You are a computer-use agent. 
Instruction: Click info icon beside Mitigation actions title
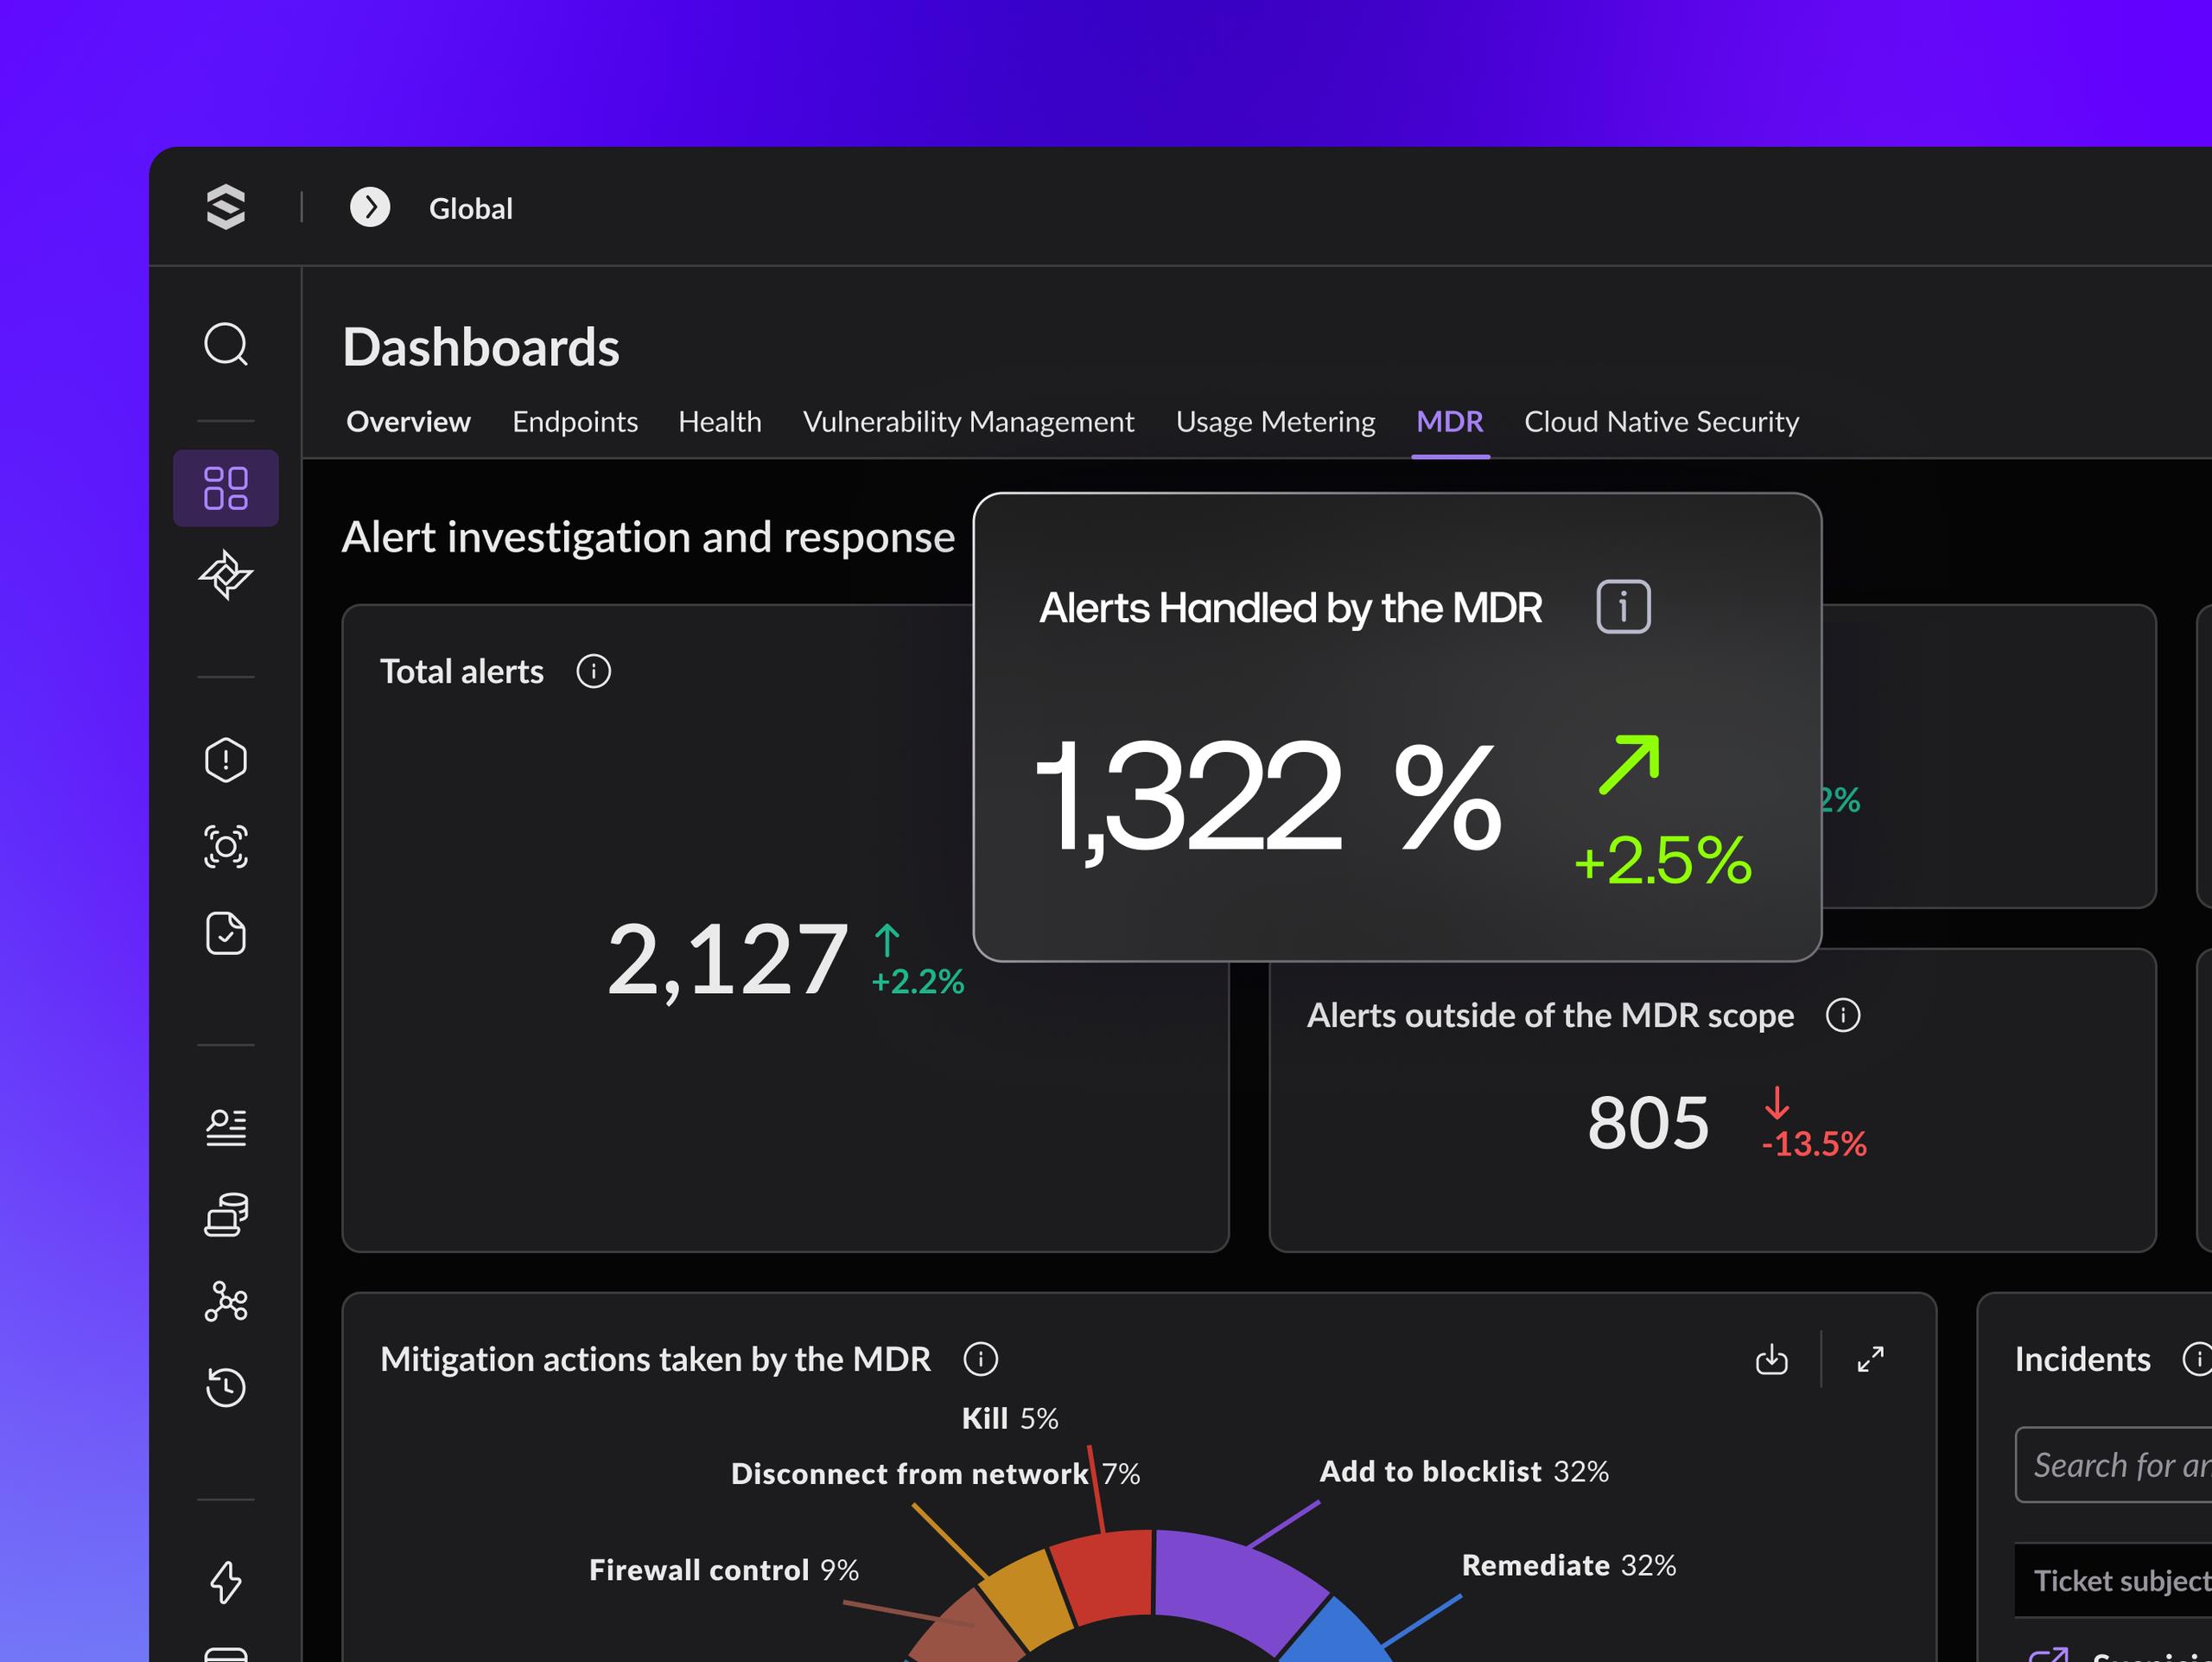pos(981,1359)
